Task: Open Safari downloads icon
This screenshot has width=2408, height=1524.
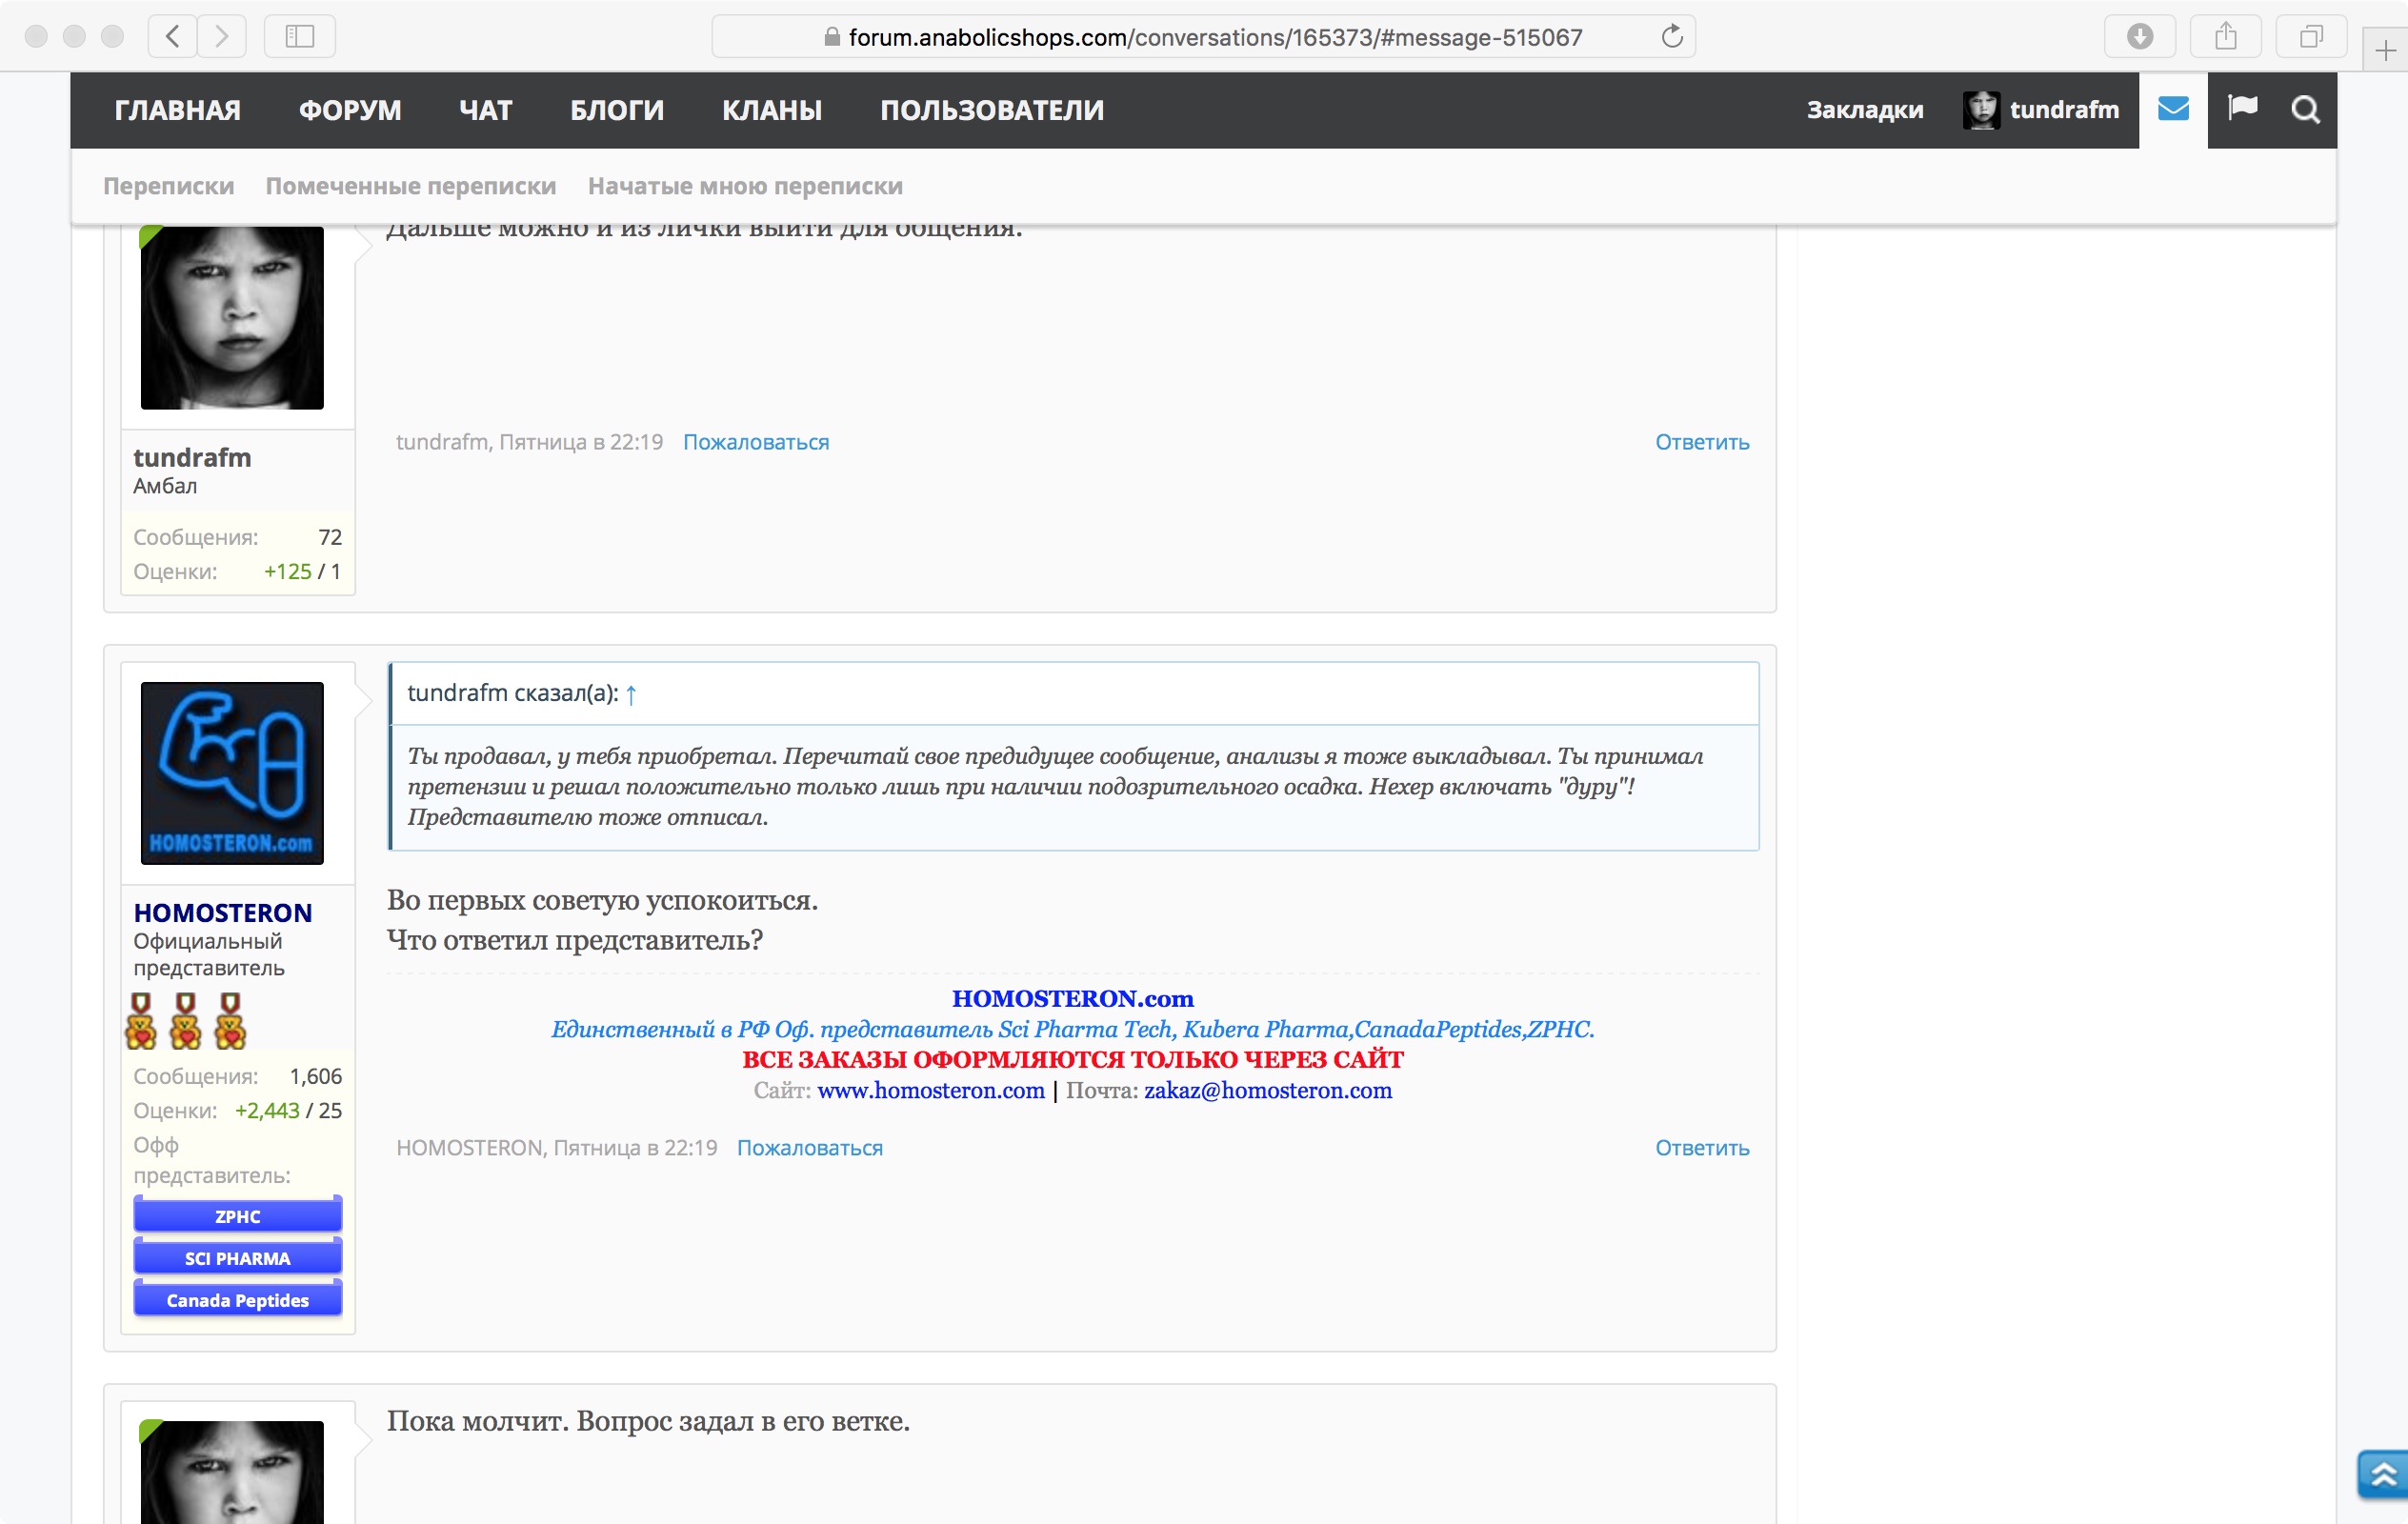Action: pyautogui.click(x=2139, y=37)
